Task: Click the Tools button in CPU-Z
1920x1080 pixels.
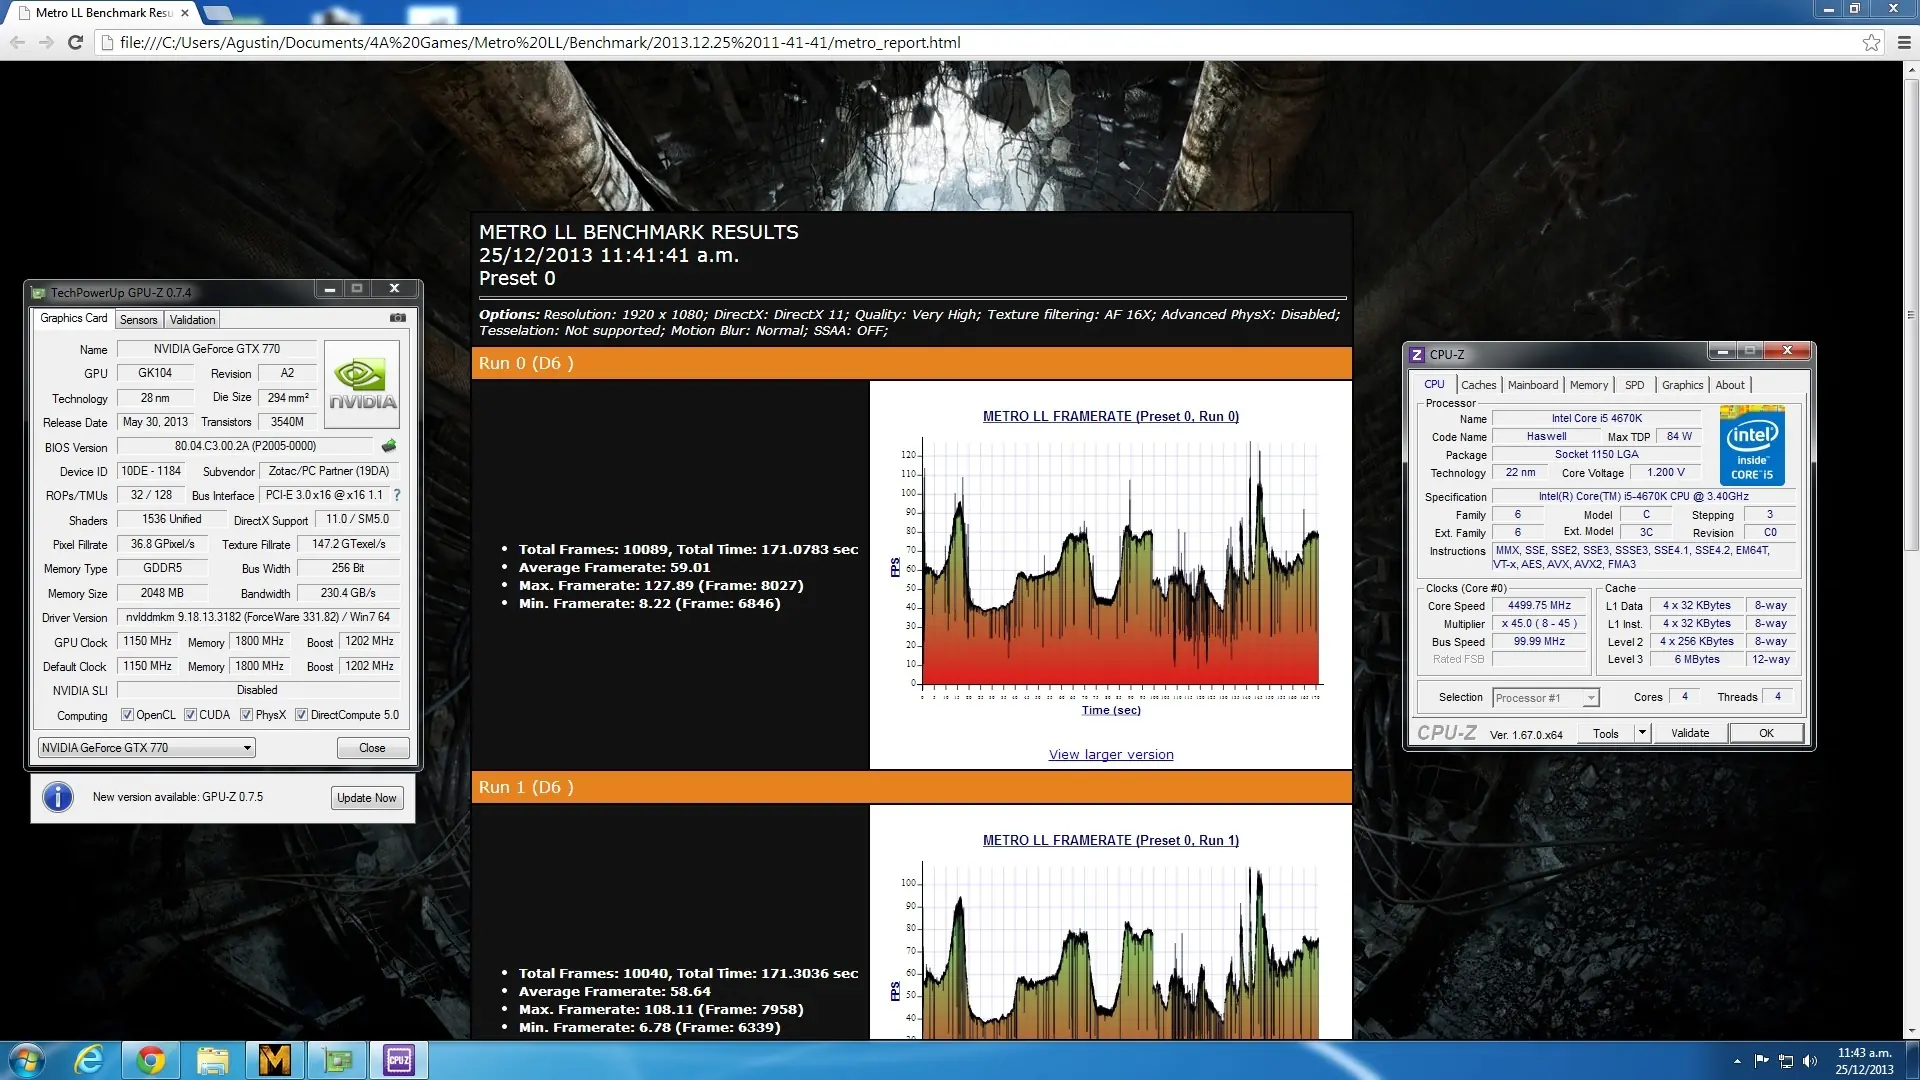Action: click(1605, 733)
